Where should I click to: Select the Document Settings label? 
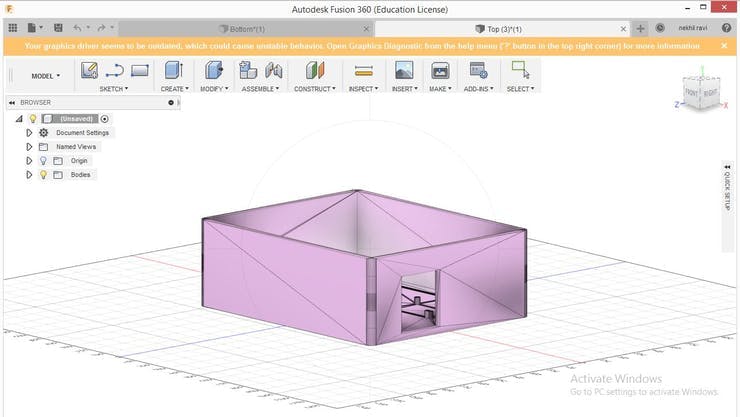point(83,133)
